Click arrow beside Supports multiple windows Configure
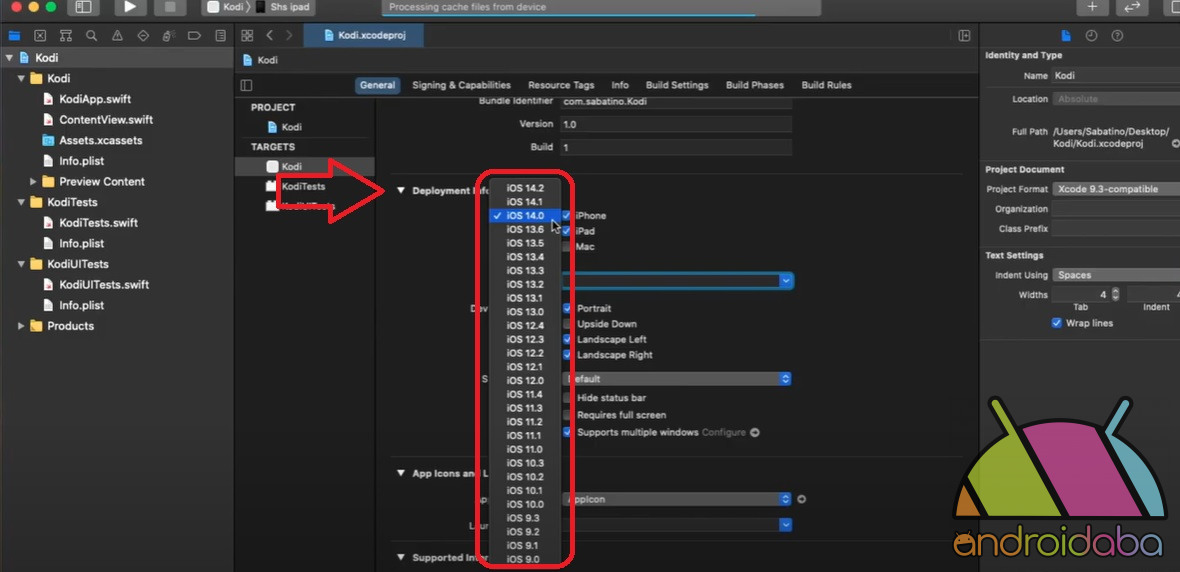Viewport: 1180px width, 572px height. (x=754, y=432)
